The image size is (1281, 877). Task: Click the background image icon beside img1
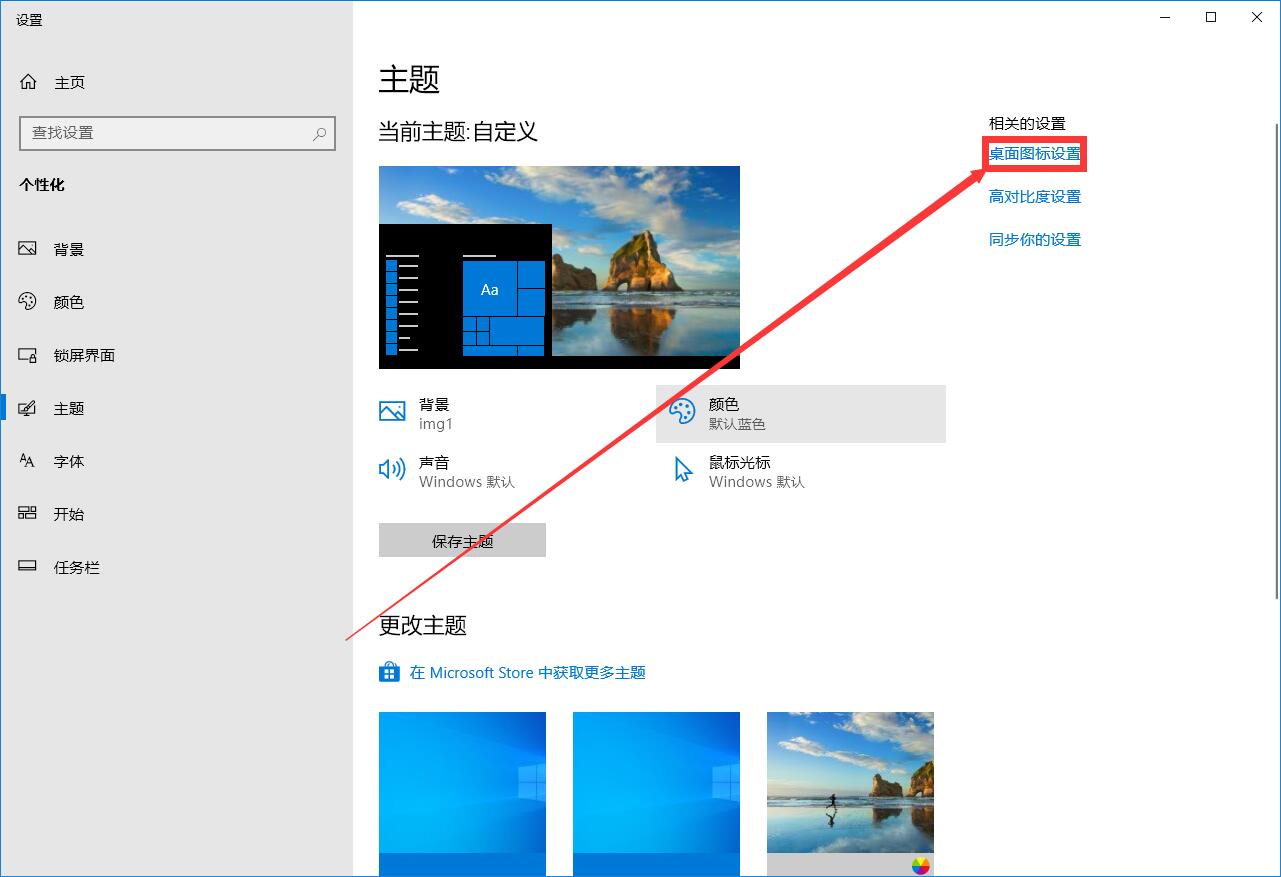click(x=392, y=411)
